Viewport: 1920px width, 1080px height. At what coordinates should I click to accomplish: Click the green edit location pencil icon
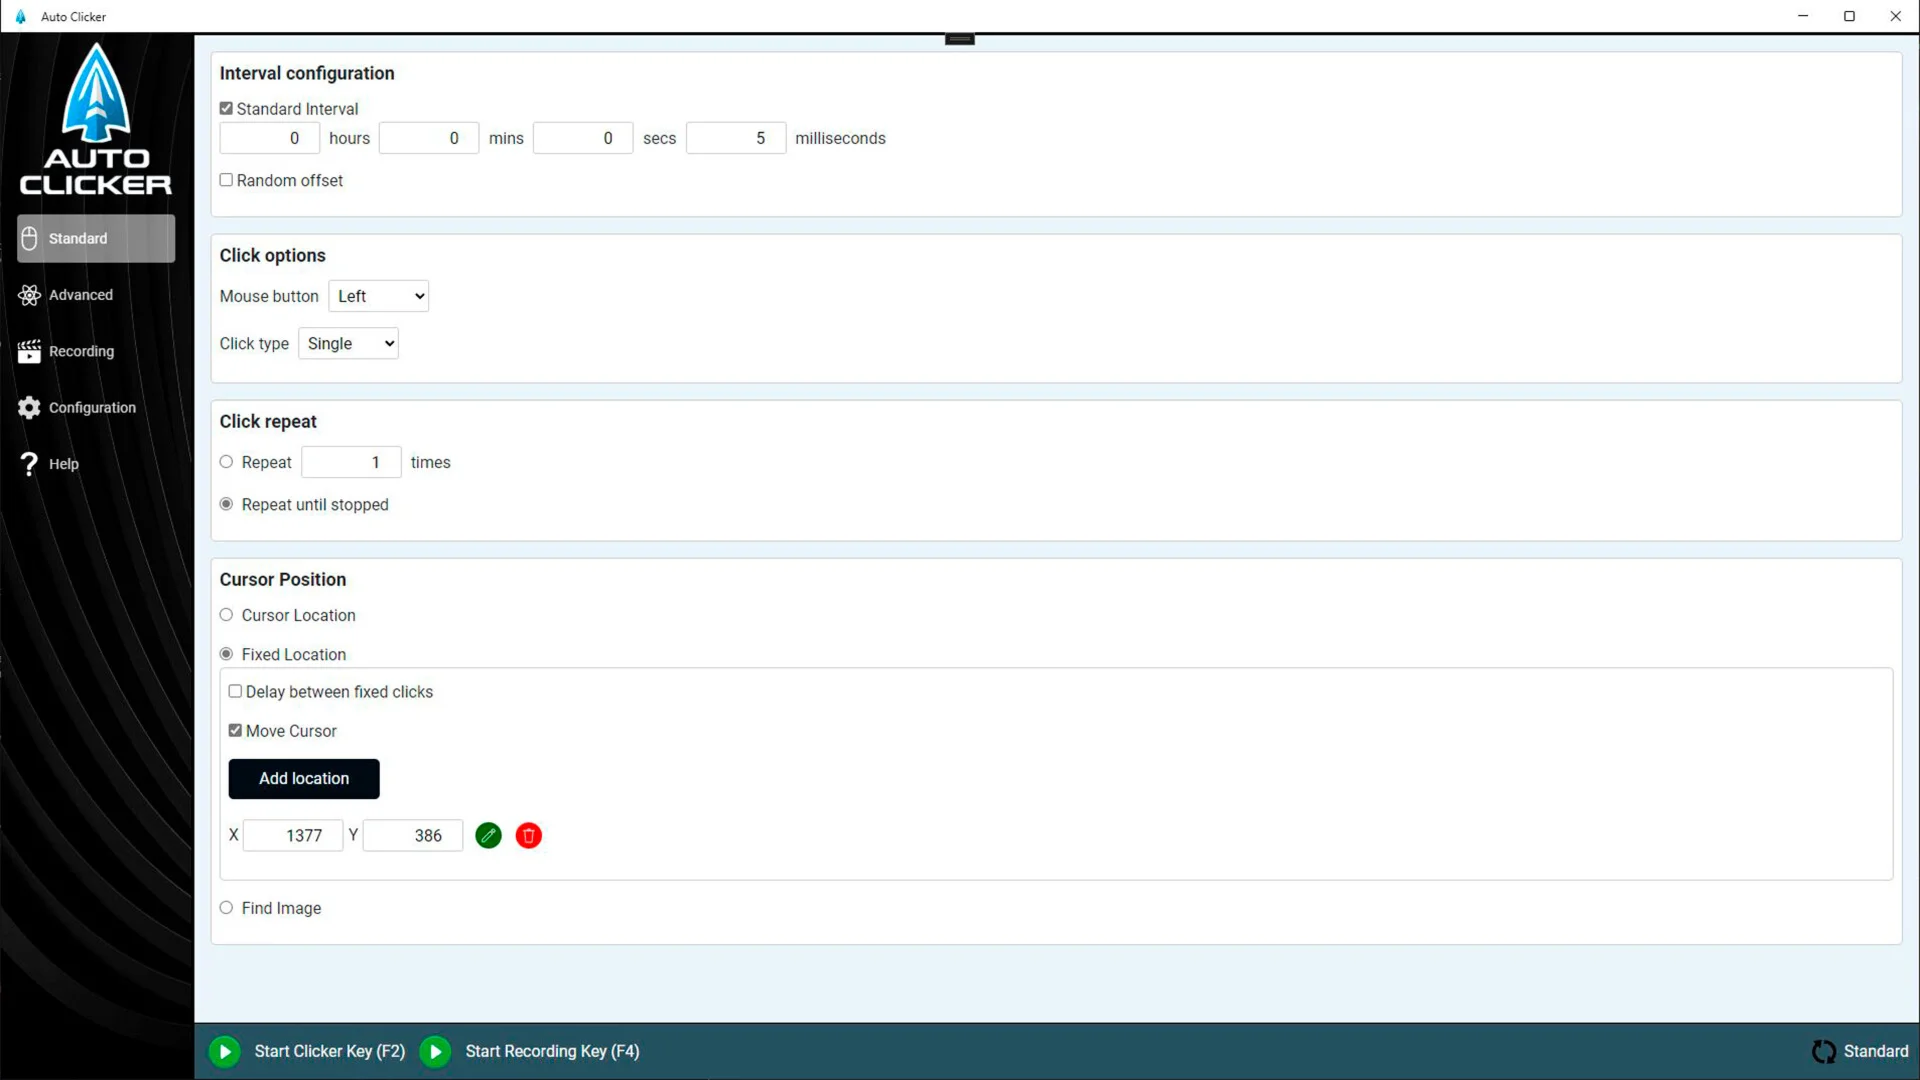tap(488, 836)
